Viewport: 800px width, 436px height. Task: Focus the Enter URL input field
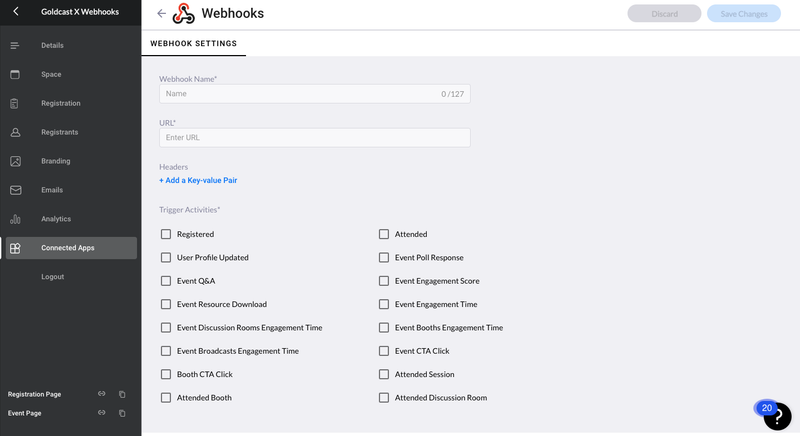(x=314, y=137)
